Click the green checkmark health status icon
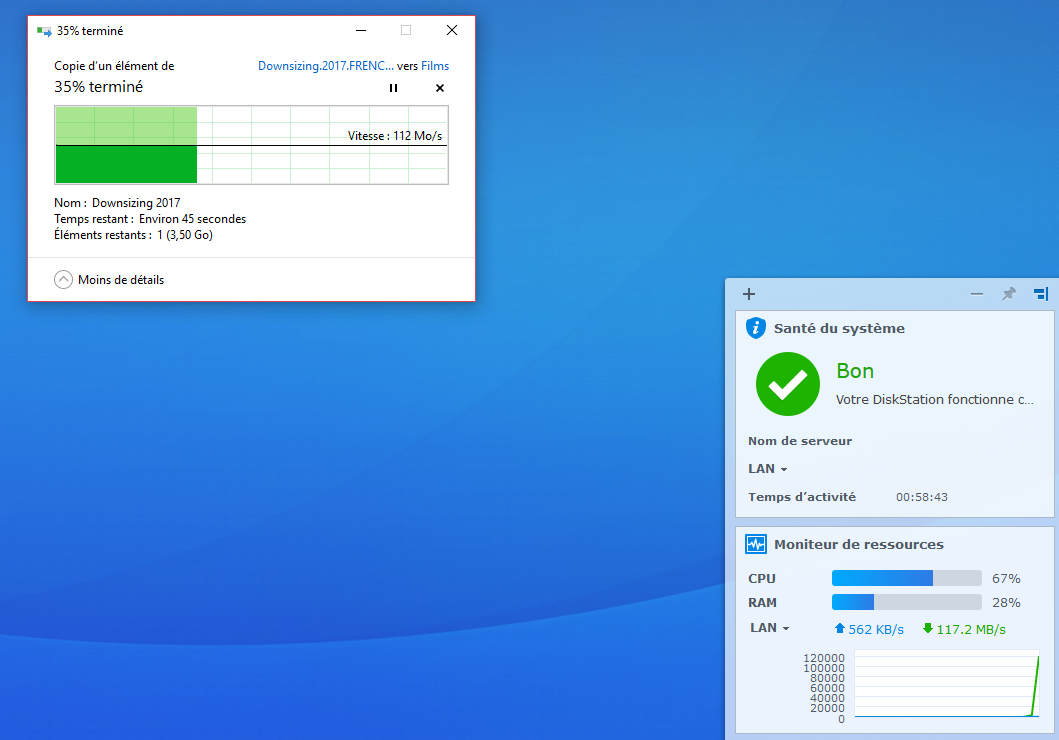 pos(787,384)
